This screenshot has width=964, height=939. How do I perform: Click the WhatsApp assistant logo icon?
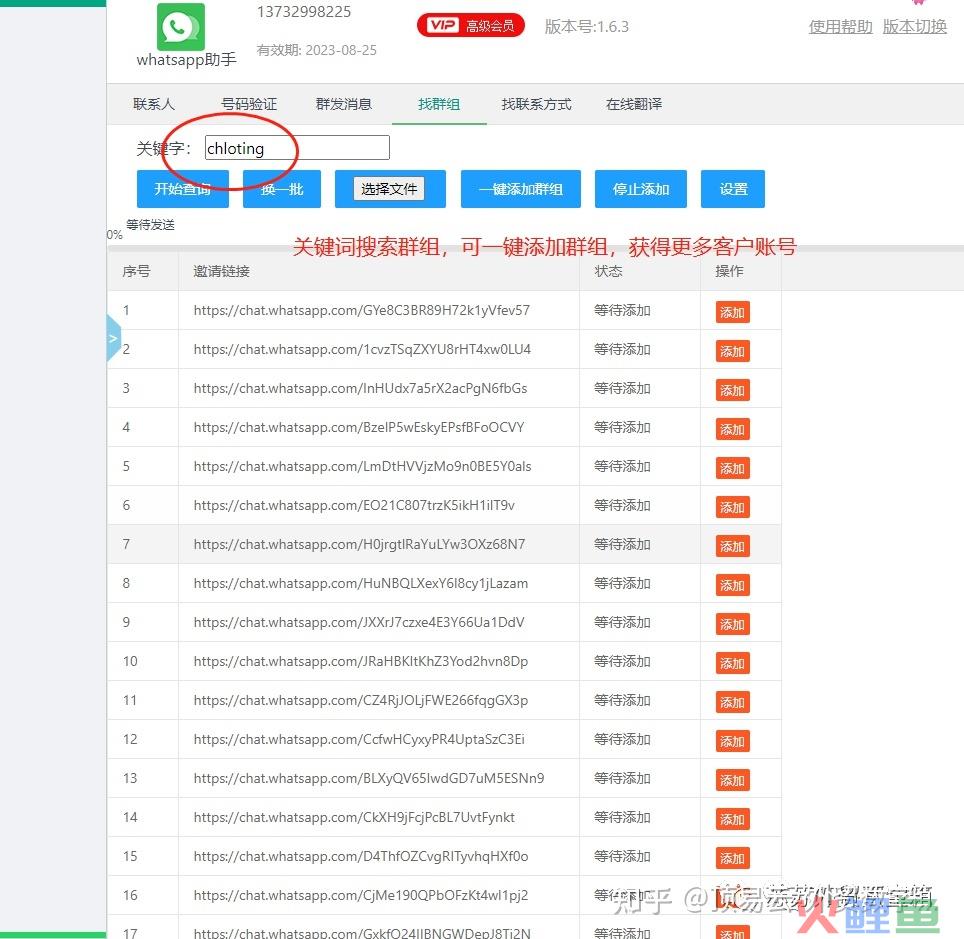181,26
